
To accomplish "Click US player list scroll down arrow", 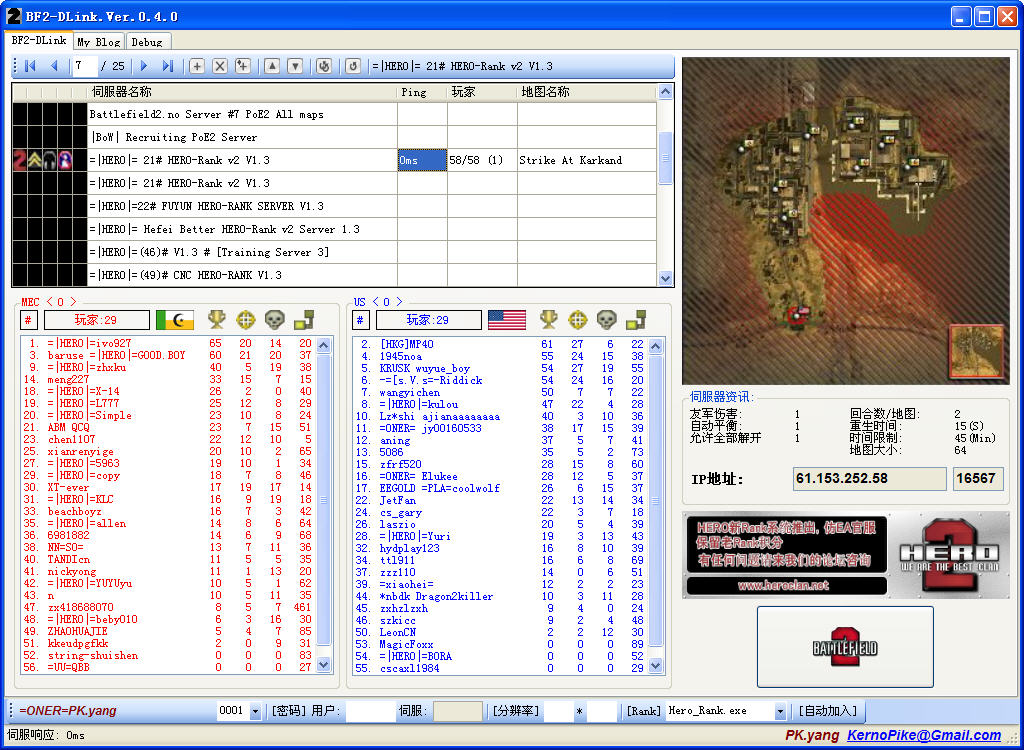I will pos(656,665).
